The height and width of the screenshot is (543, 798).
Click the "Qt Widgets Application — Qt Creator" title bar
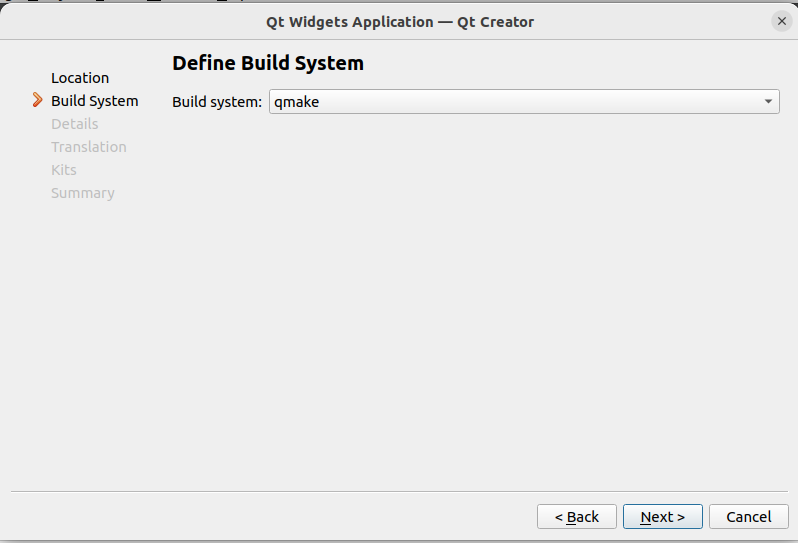tap(399, 21)
